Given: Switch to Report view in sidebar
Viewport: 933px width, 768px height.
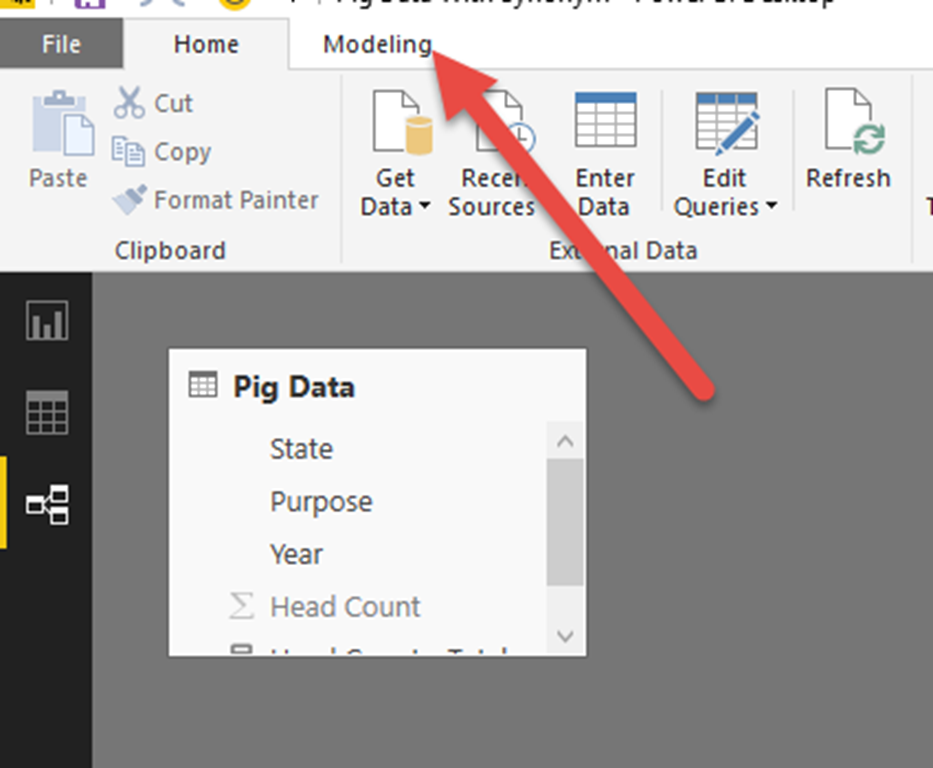Looking at the screenshot, I should pos(47,322).
